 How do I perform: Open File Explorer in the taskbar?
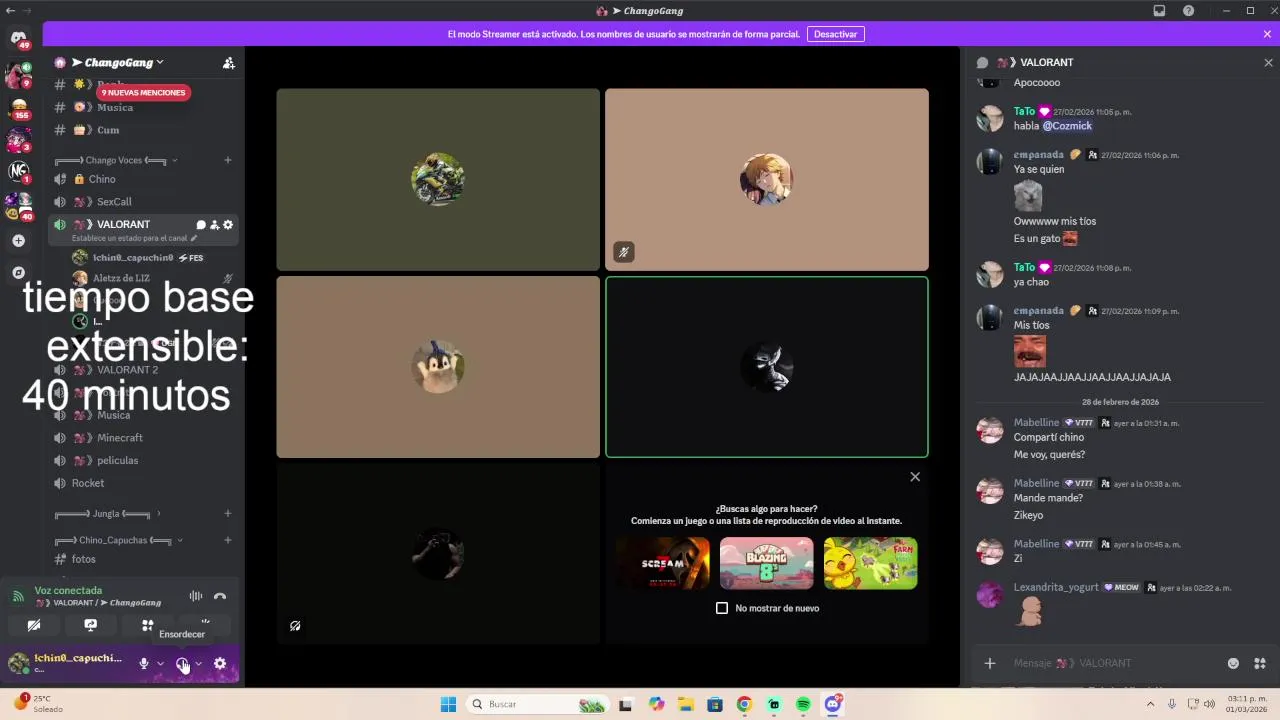685,704
